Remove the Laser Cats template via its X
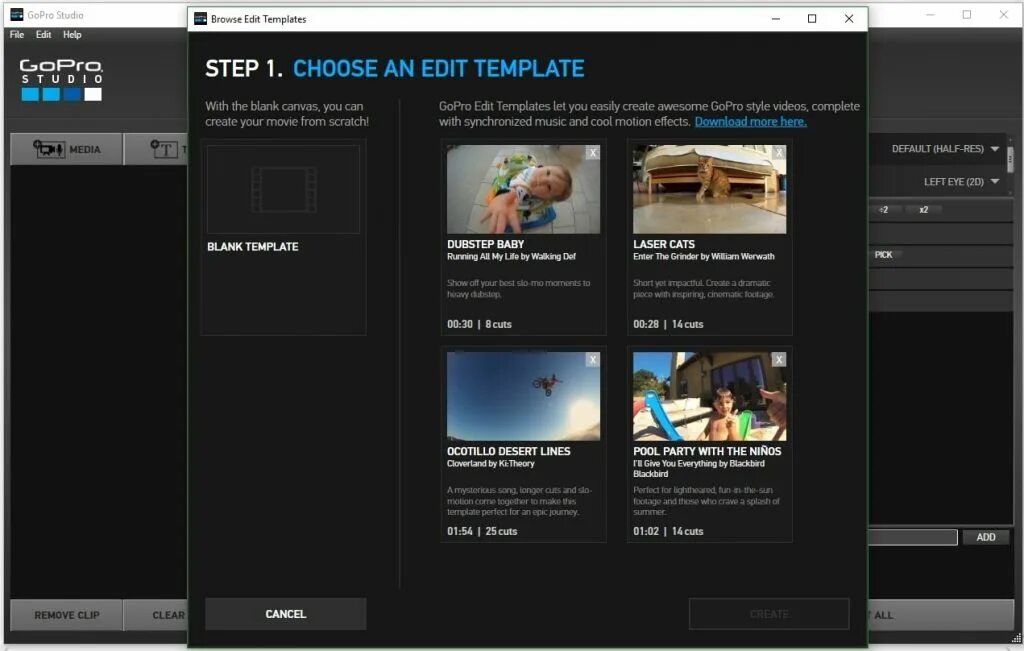Screen dimensions: 1024x651 778,153
